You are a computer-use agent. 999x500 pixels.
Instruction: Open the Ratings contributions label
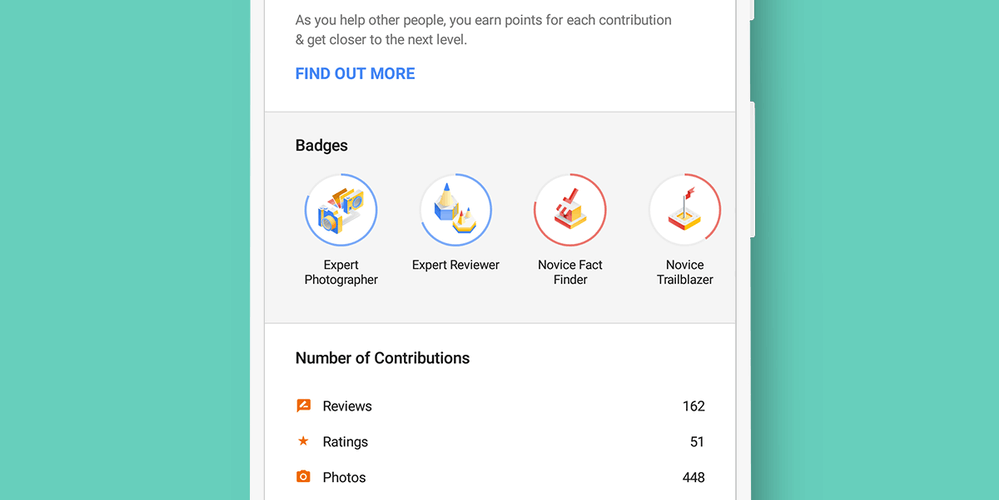tap(345, 442)
